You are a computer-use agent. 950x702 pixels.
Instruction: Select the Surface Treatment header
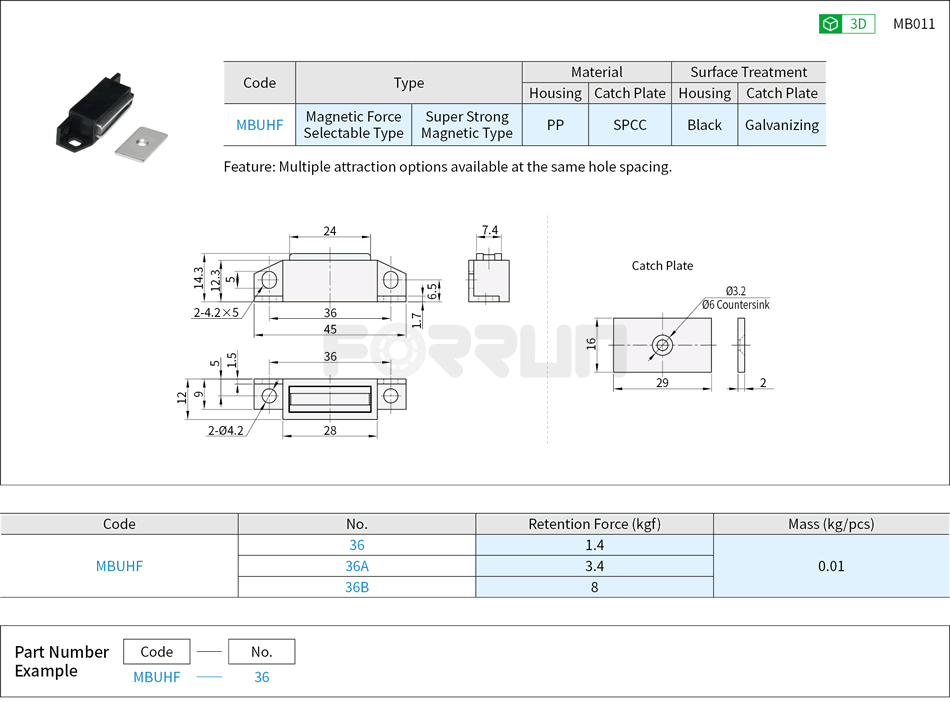(x=749, y=72)
